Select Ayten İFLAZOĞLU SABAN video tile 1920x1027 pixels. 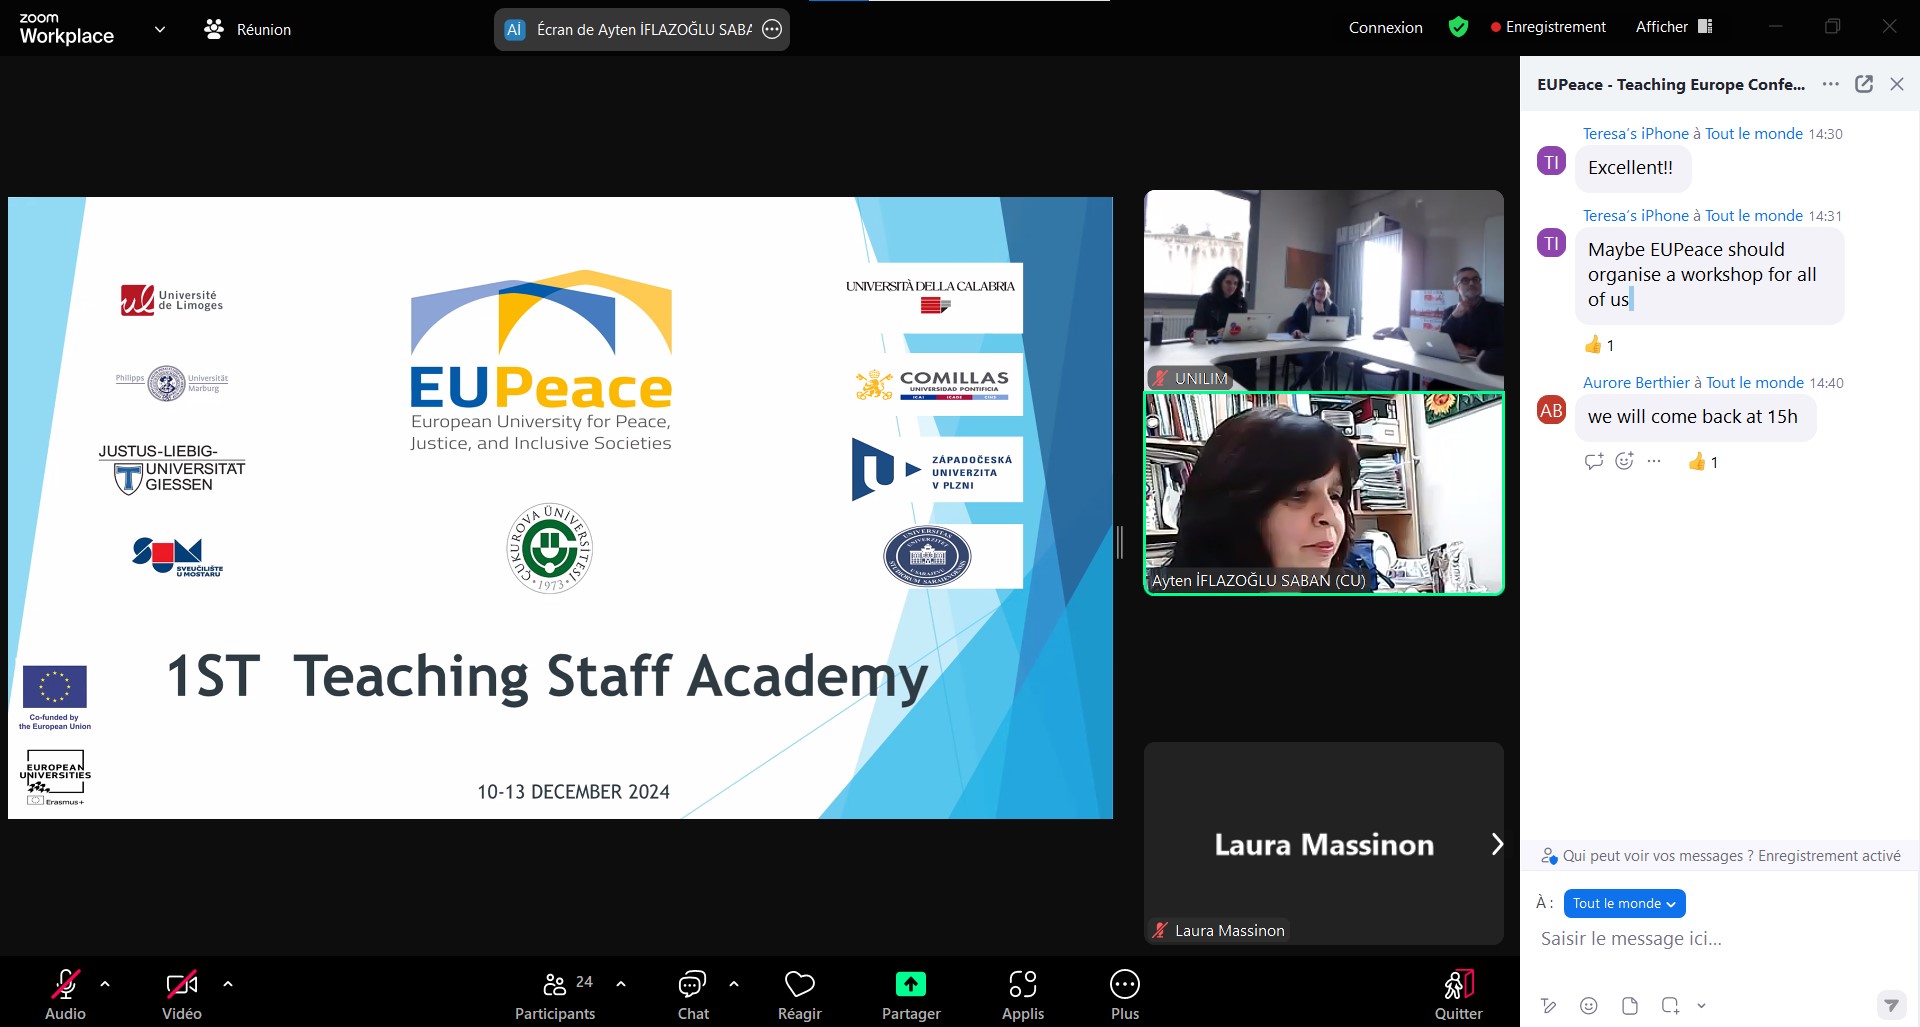pos(1324,493)
